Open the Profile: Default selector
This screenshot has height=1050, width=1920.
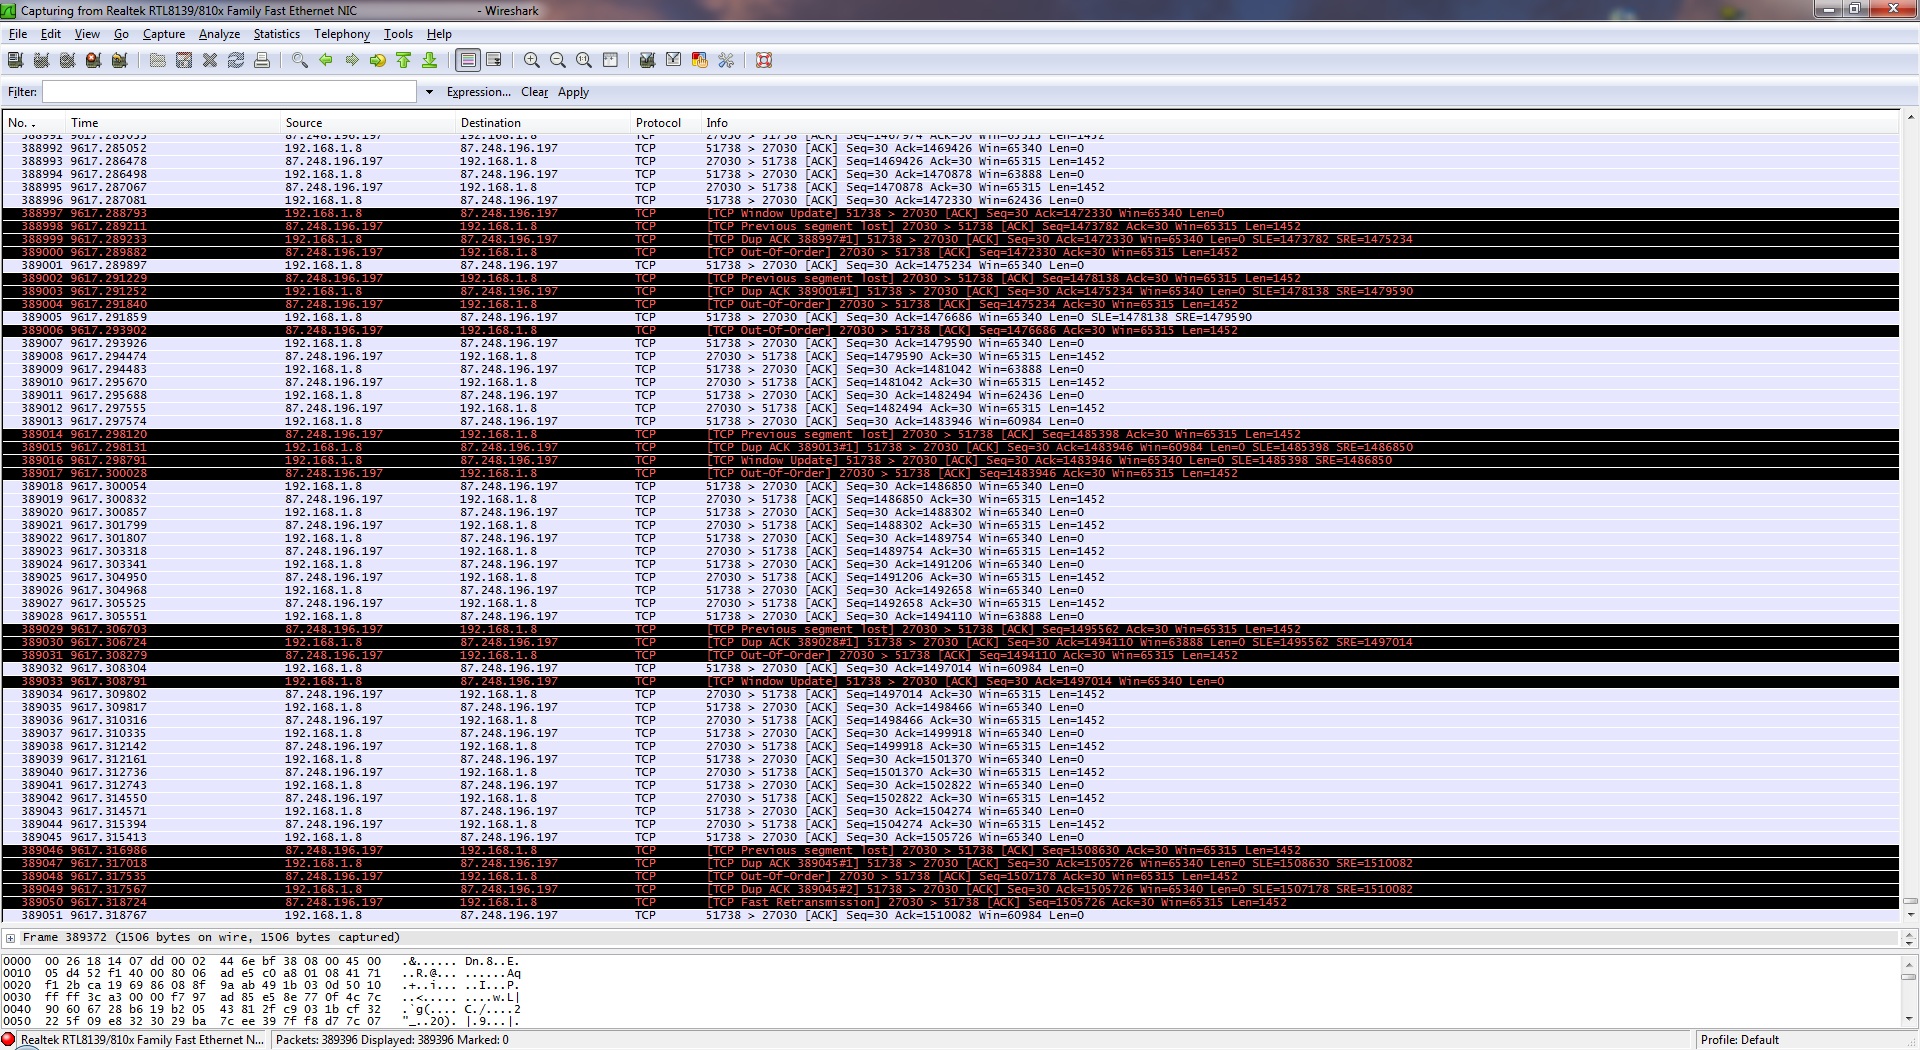[1739, 1040]
